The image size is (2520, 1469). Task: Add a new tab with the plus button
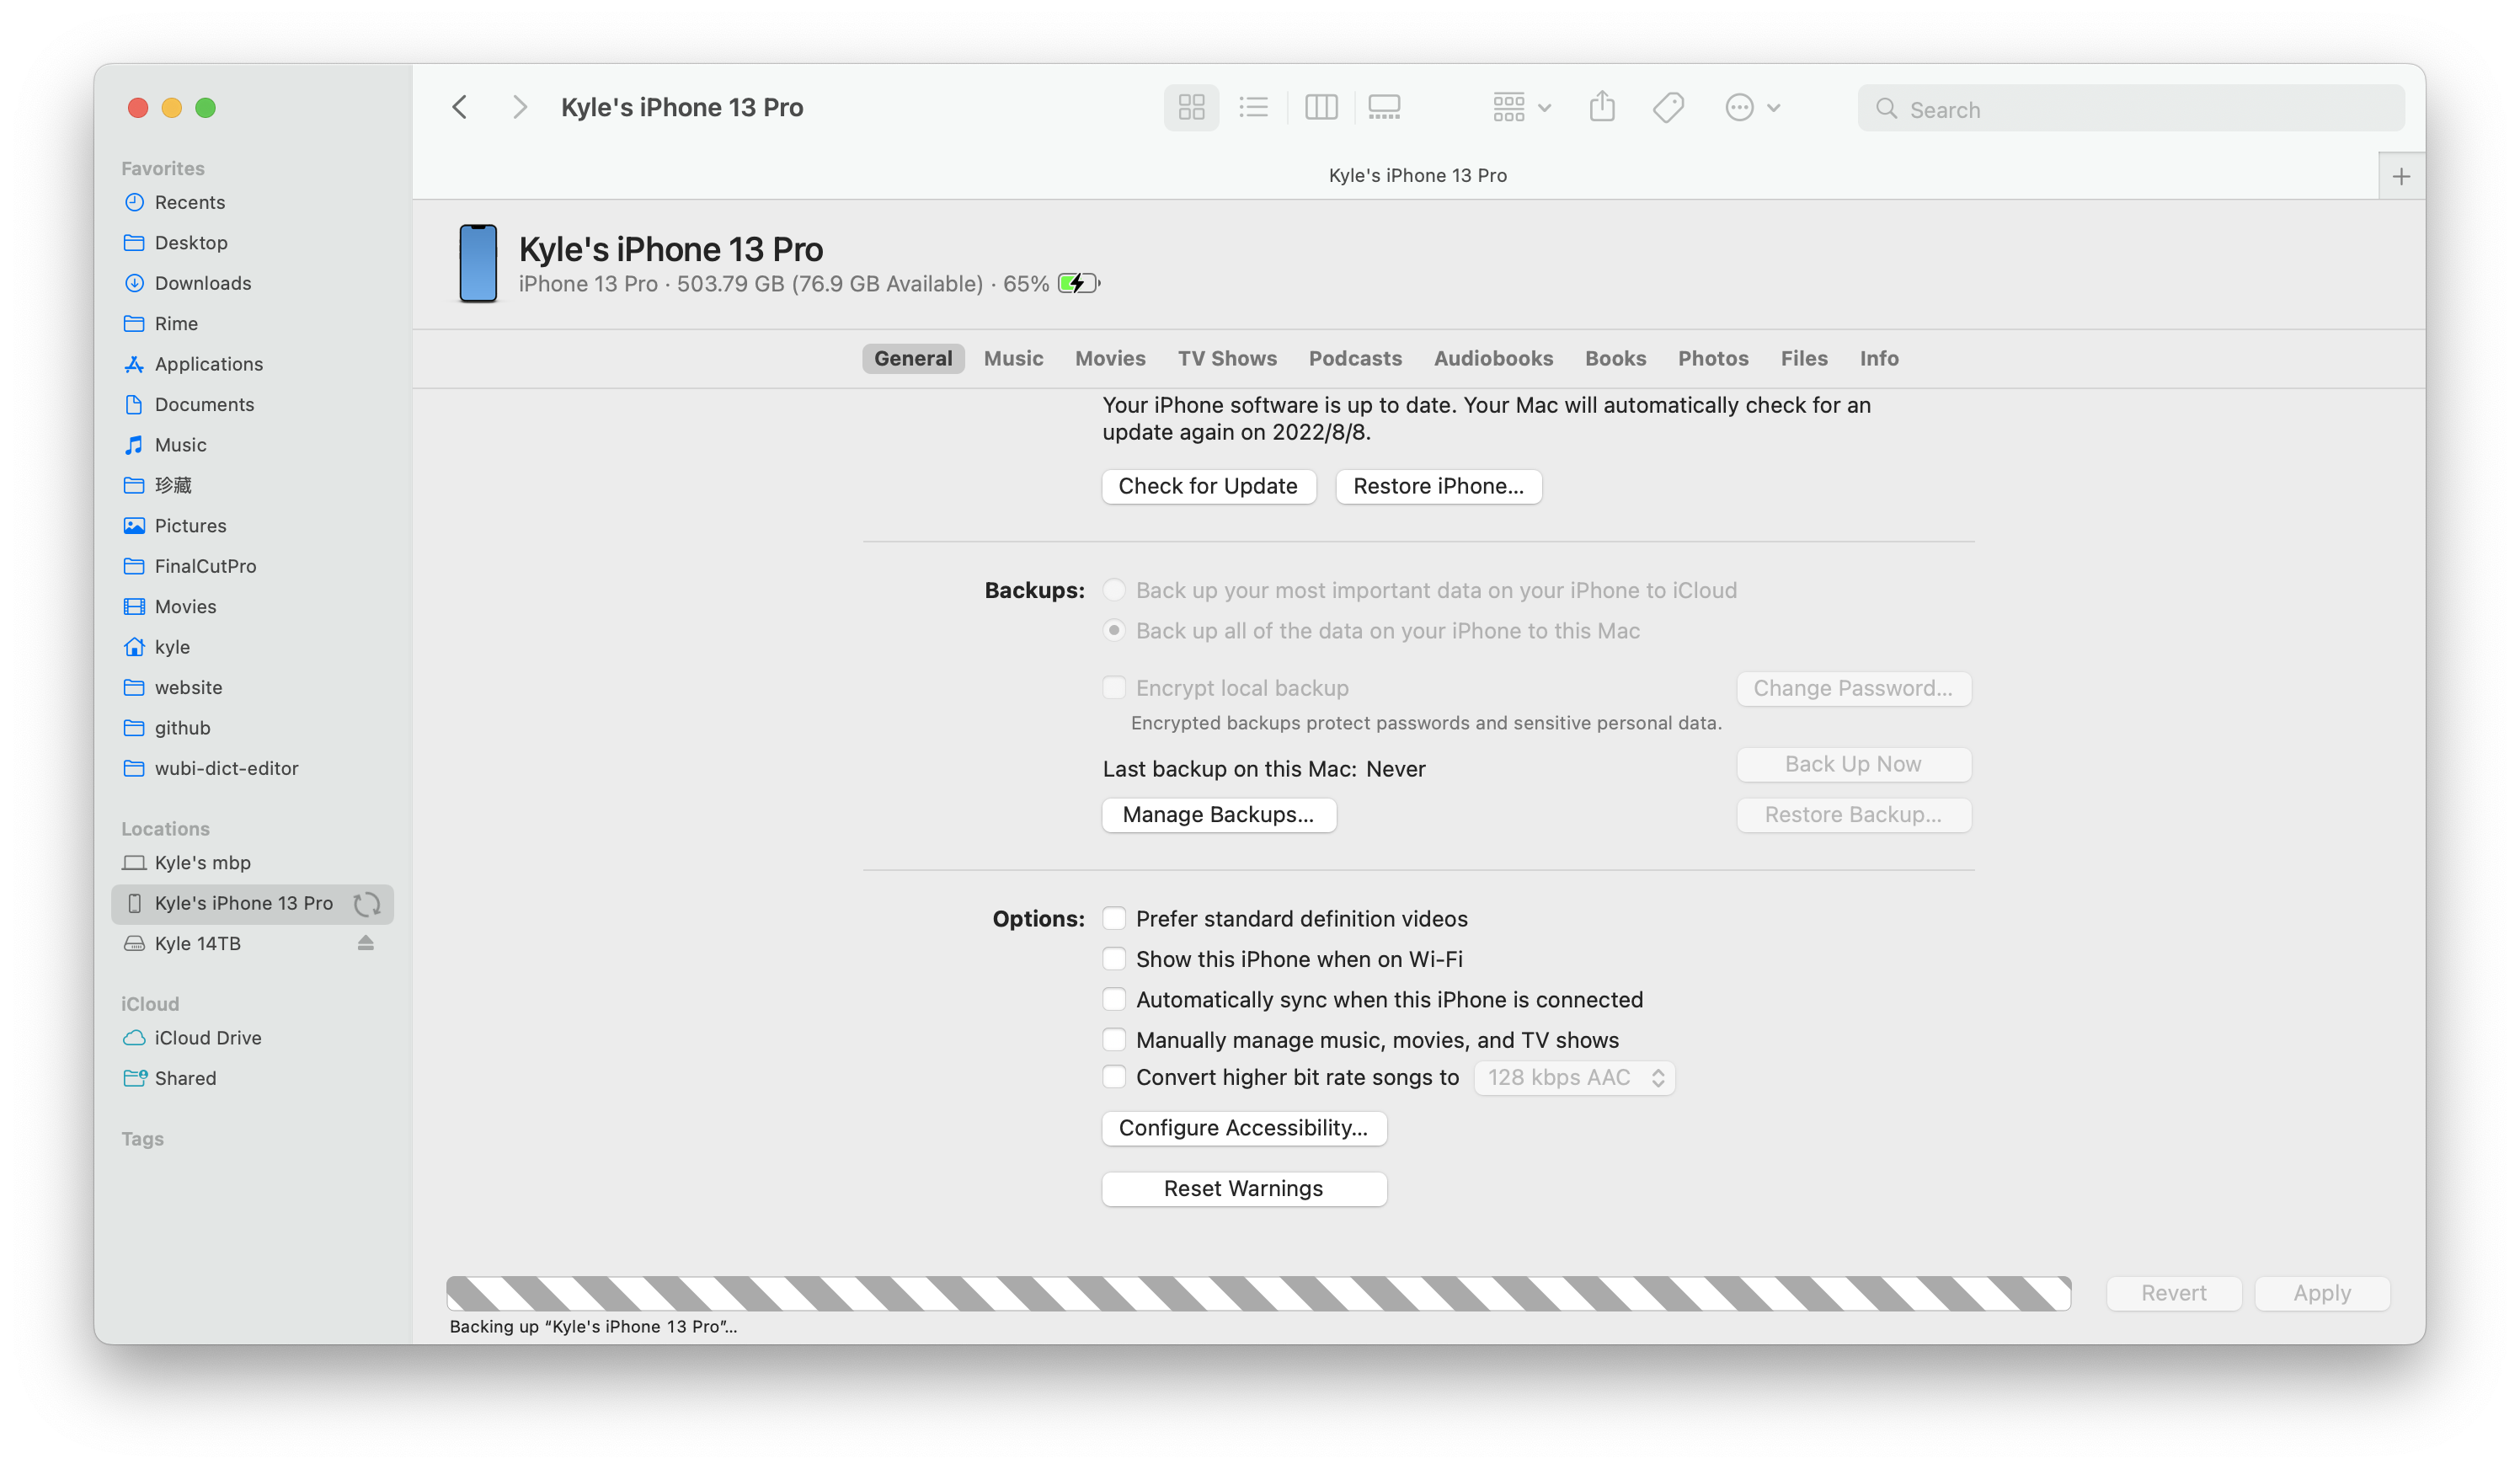[2400, 177]
